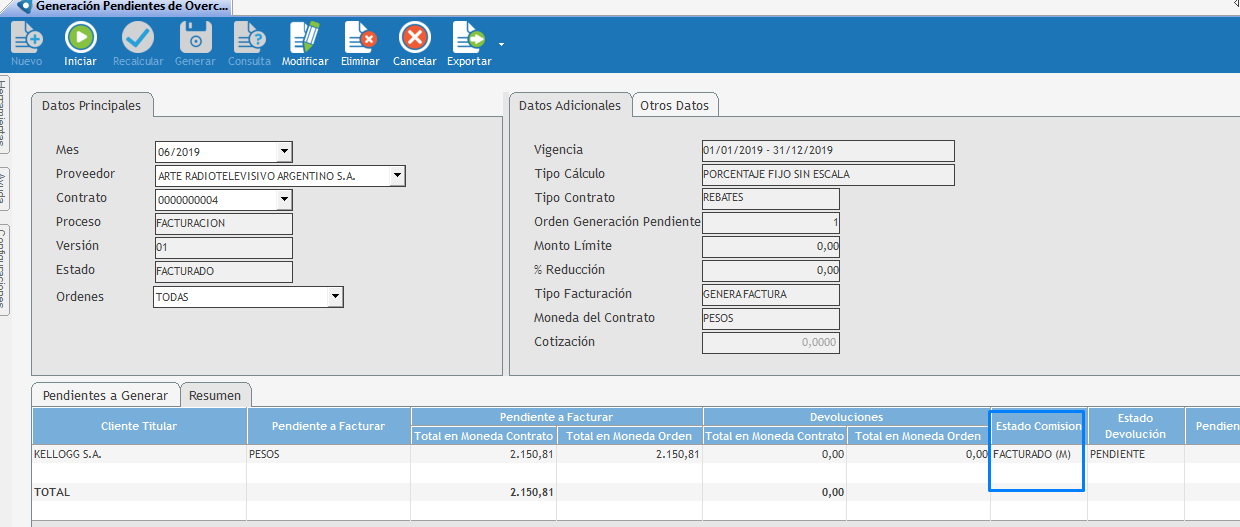Image resolution: width=1240 pixels, height=527 pixels.
Task: Click the Monto Límite input field
Action: [770, 247]
